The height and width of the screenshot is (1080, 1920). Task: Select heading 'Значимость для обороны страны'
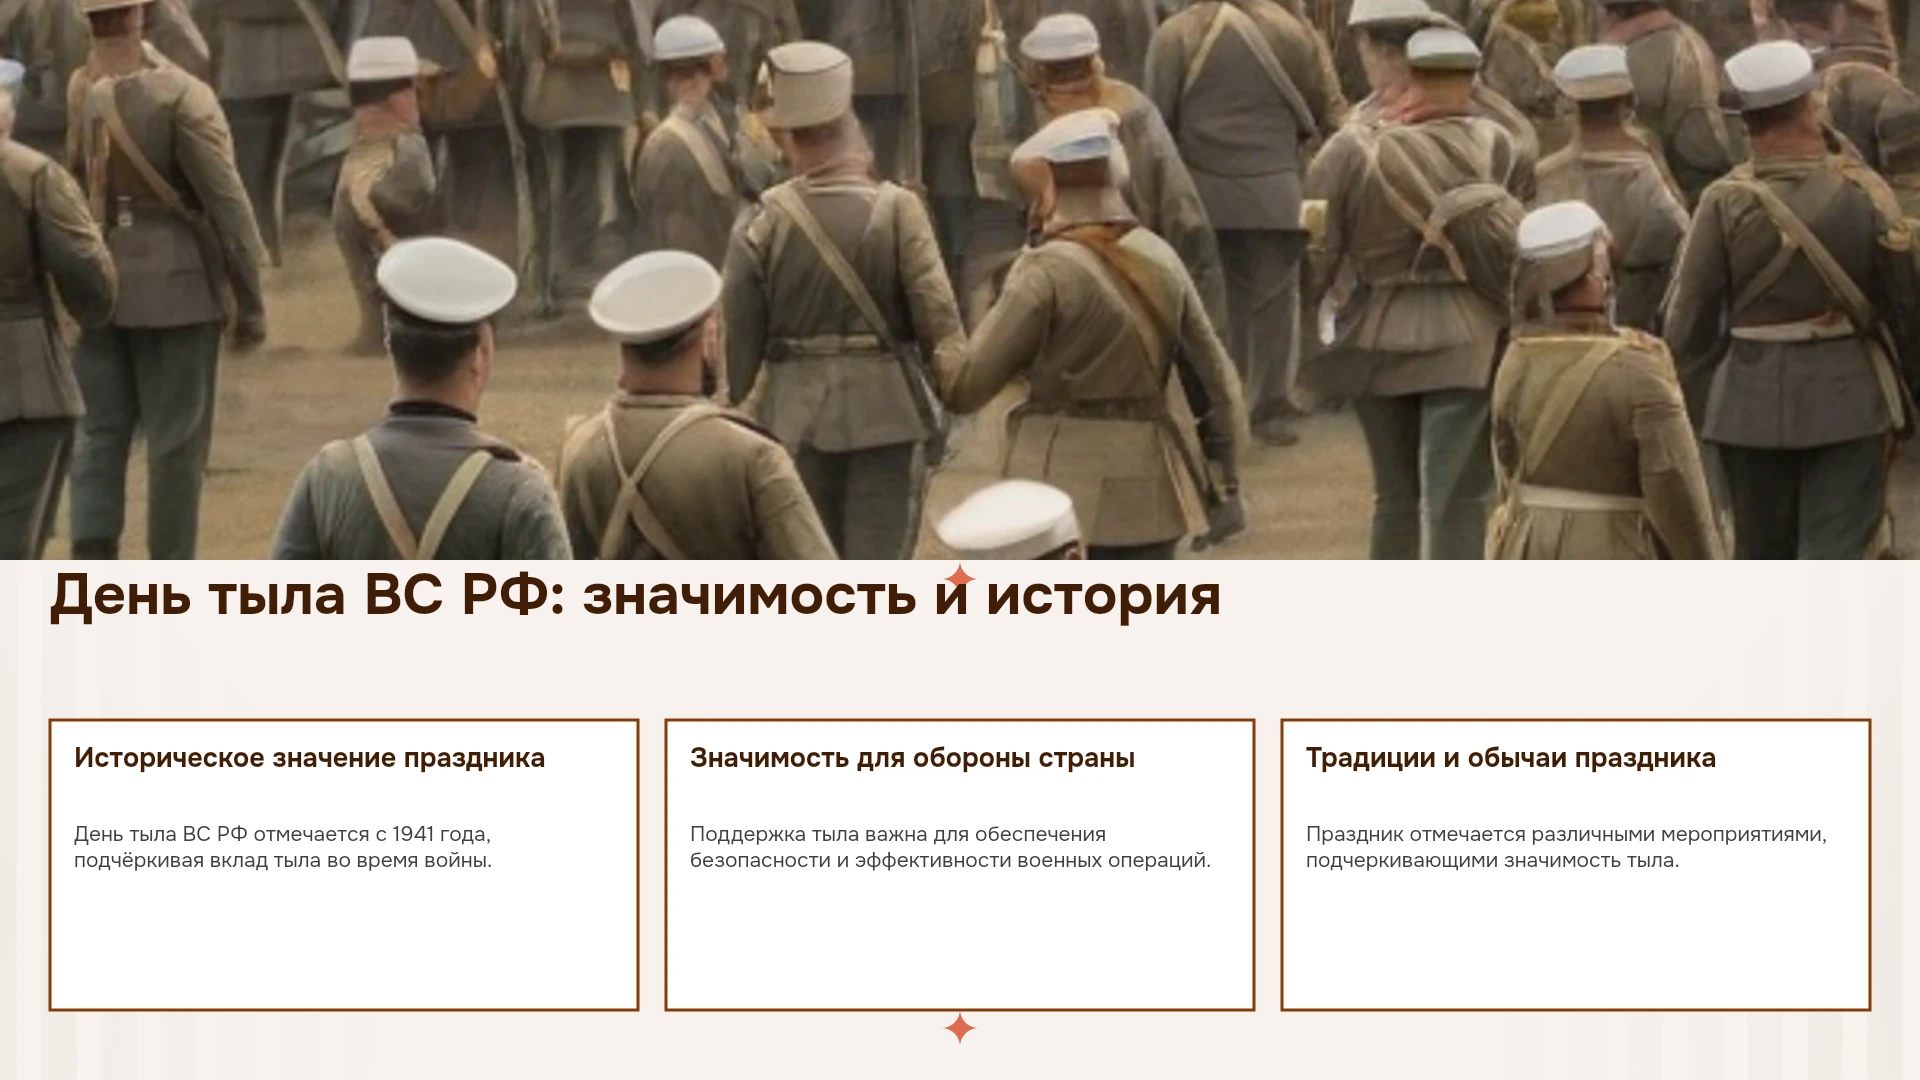point(912,758)
